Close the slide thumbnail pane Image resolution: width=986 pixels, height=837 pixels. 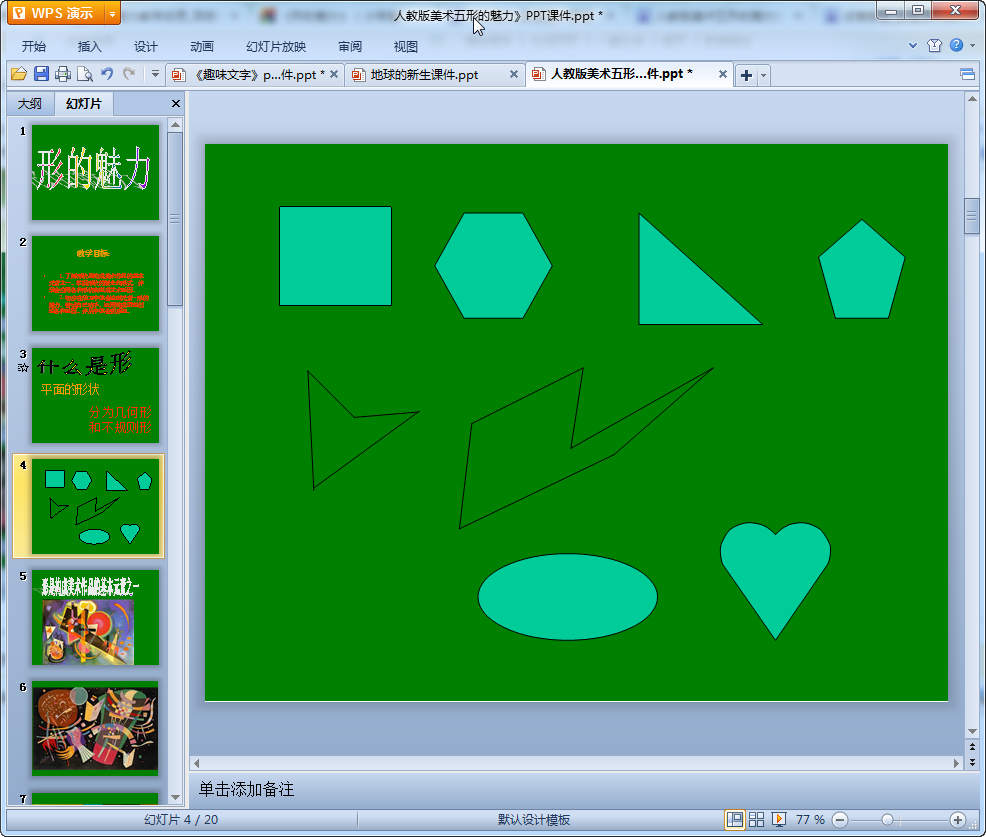tap(175, 104)
